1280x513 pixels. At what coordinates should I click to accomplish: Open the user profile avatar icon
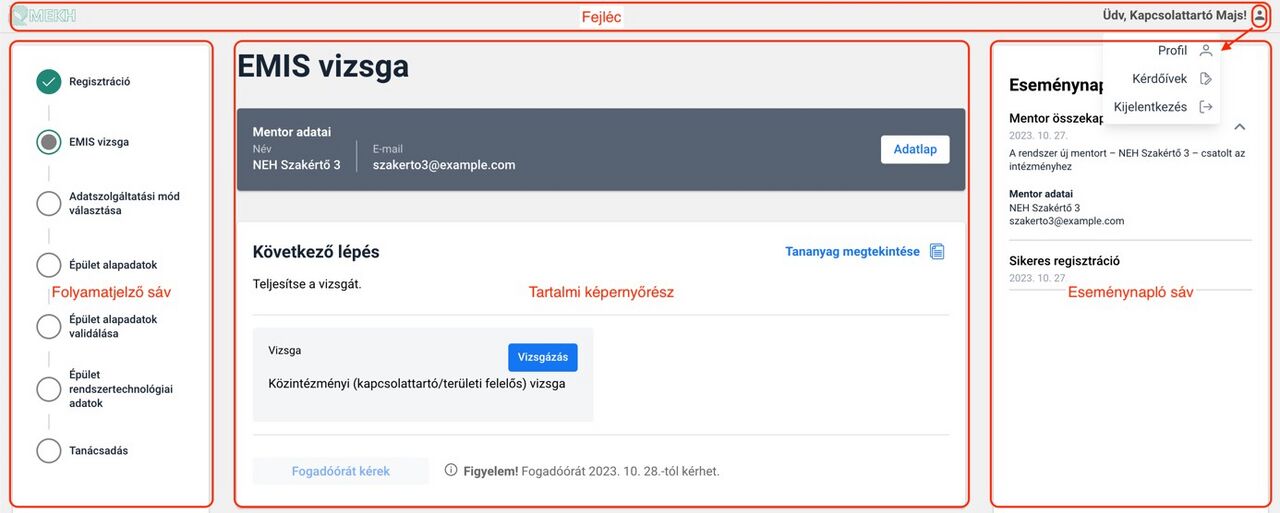coord(1259,15)
